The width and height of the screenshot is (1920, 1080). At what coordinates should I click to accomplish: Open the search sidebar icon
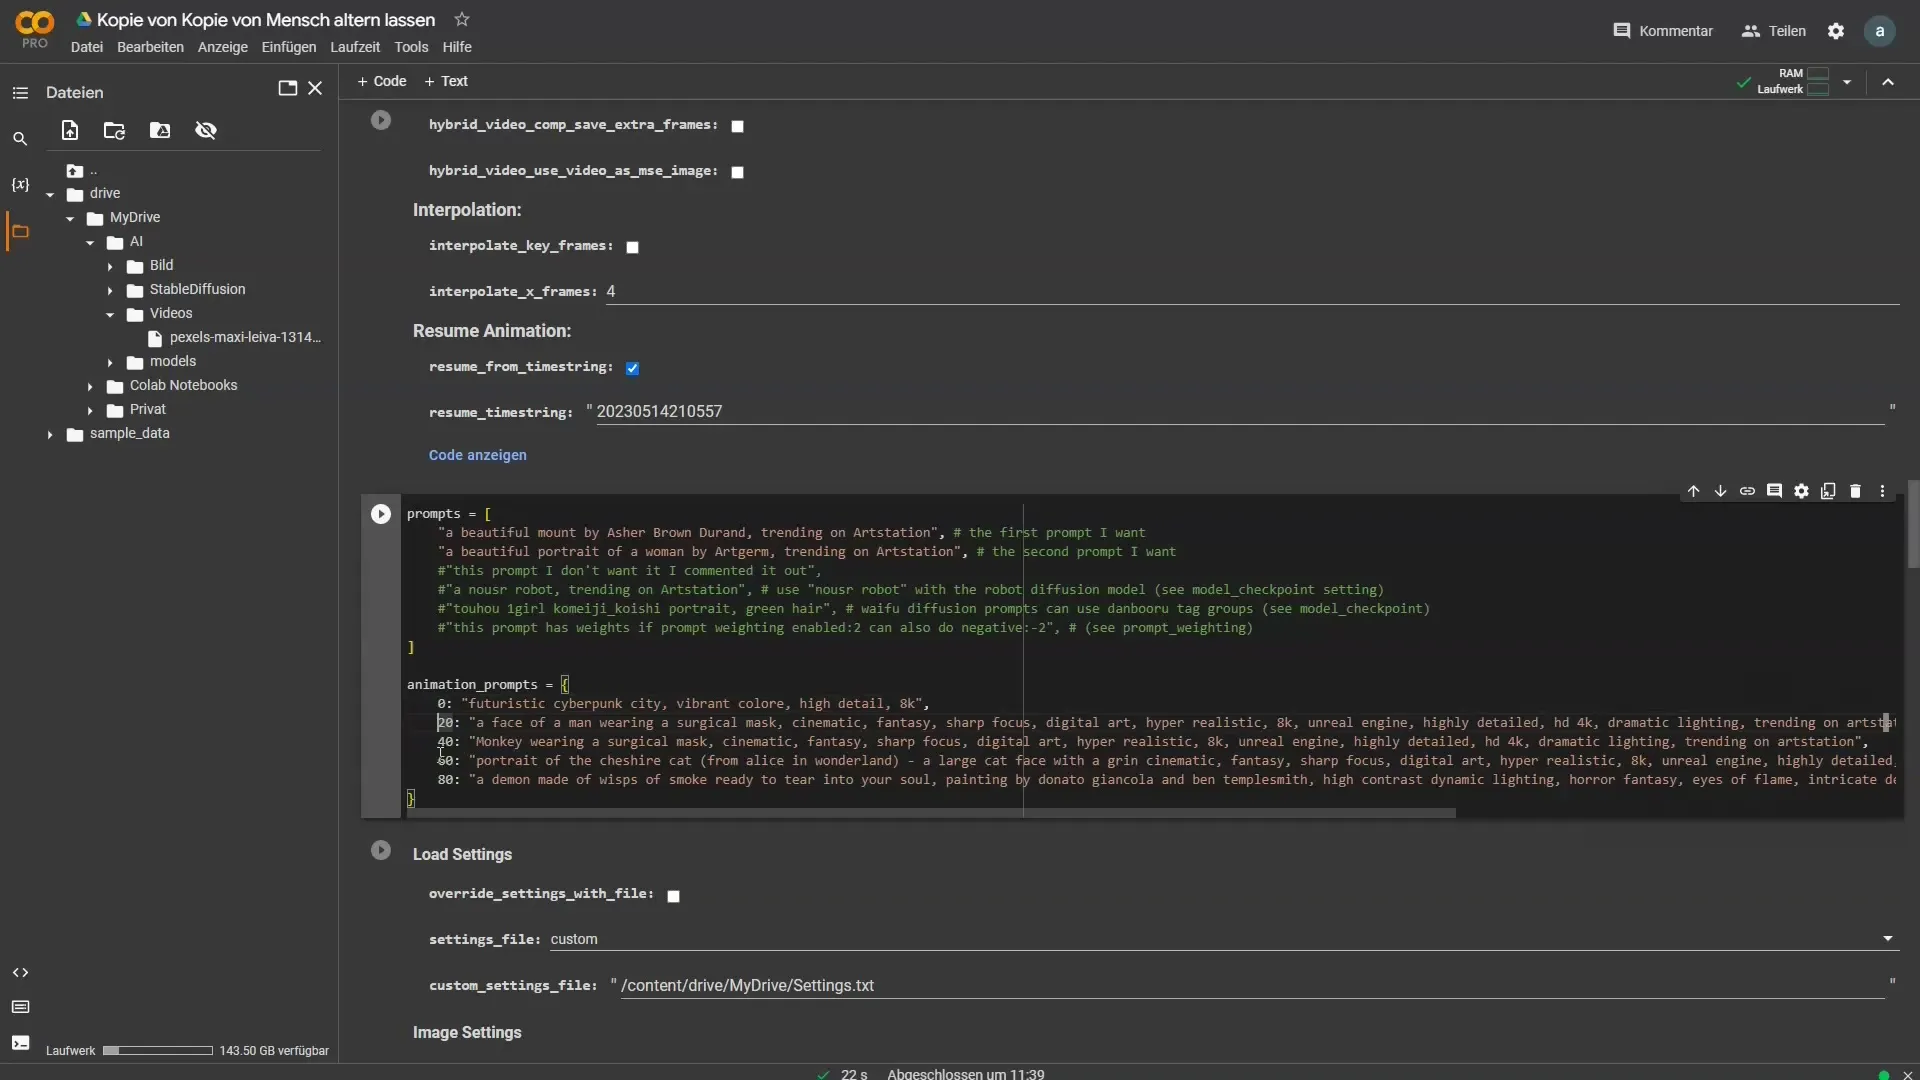click(20, 139)
